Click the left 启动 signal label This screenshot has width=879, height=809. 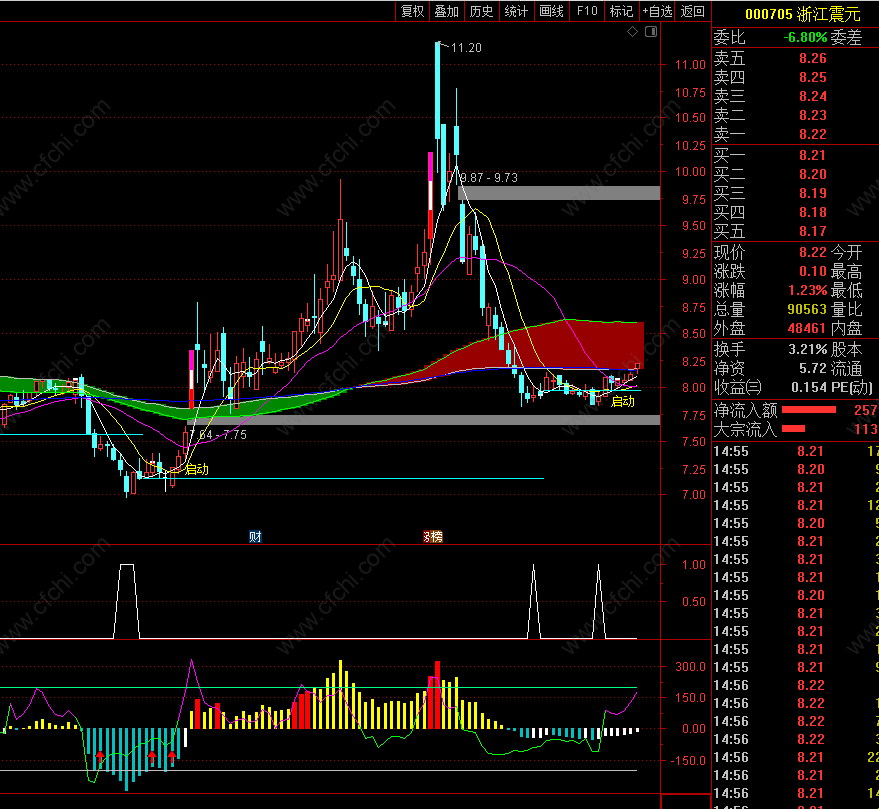click(197, 470)
